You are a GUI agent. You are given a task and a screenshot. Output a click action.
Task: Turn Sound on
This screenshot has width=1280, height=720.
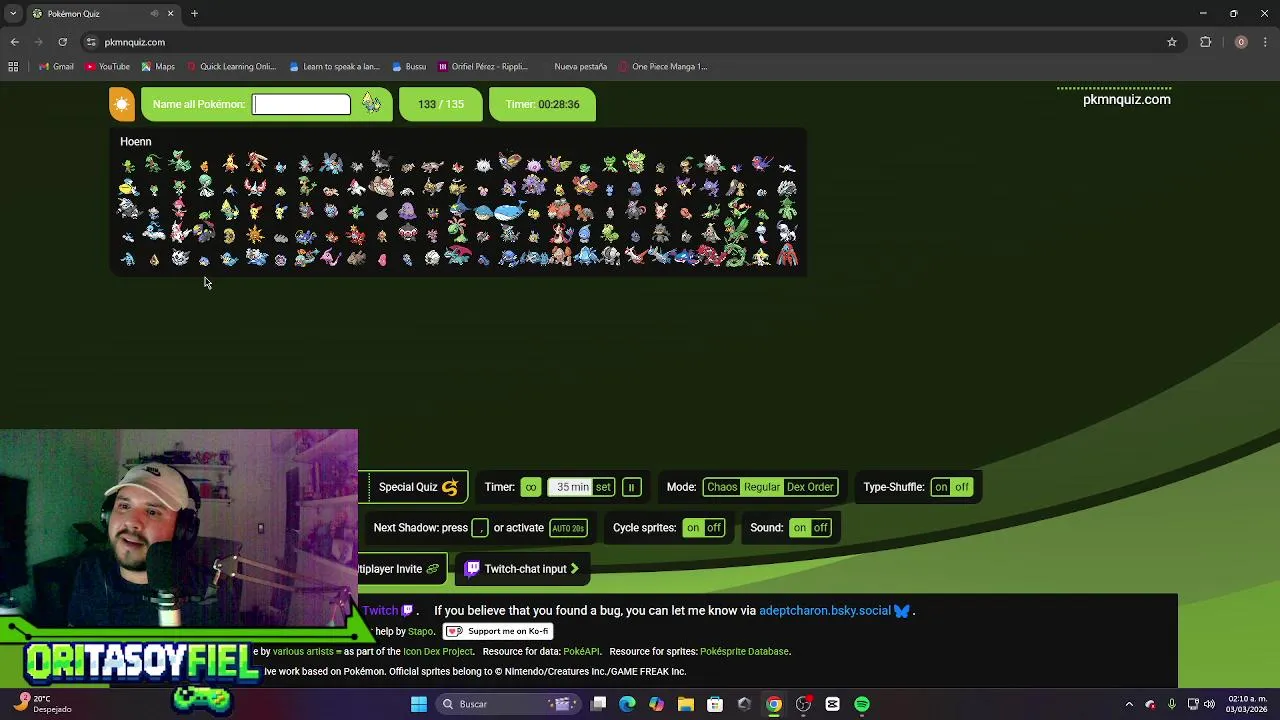(x=800, y=528)
